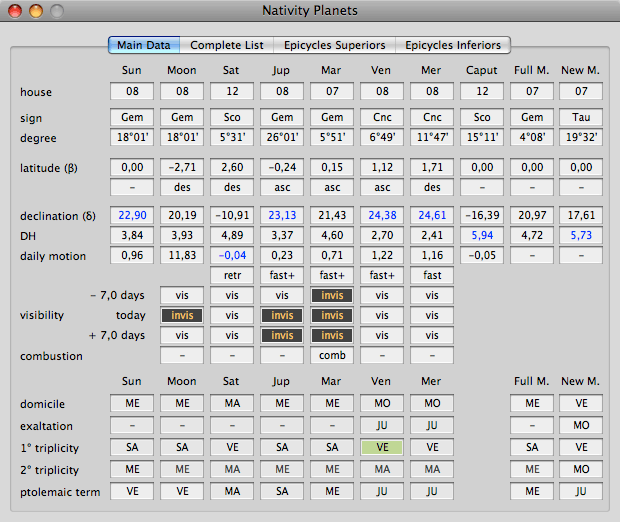Image resolution: width=620 pixels, height=522 pixels.
Task: Click Saturn daily motion value -0,04
Action: point(232,255)
